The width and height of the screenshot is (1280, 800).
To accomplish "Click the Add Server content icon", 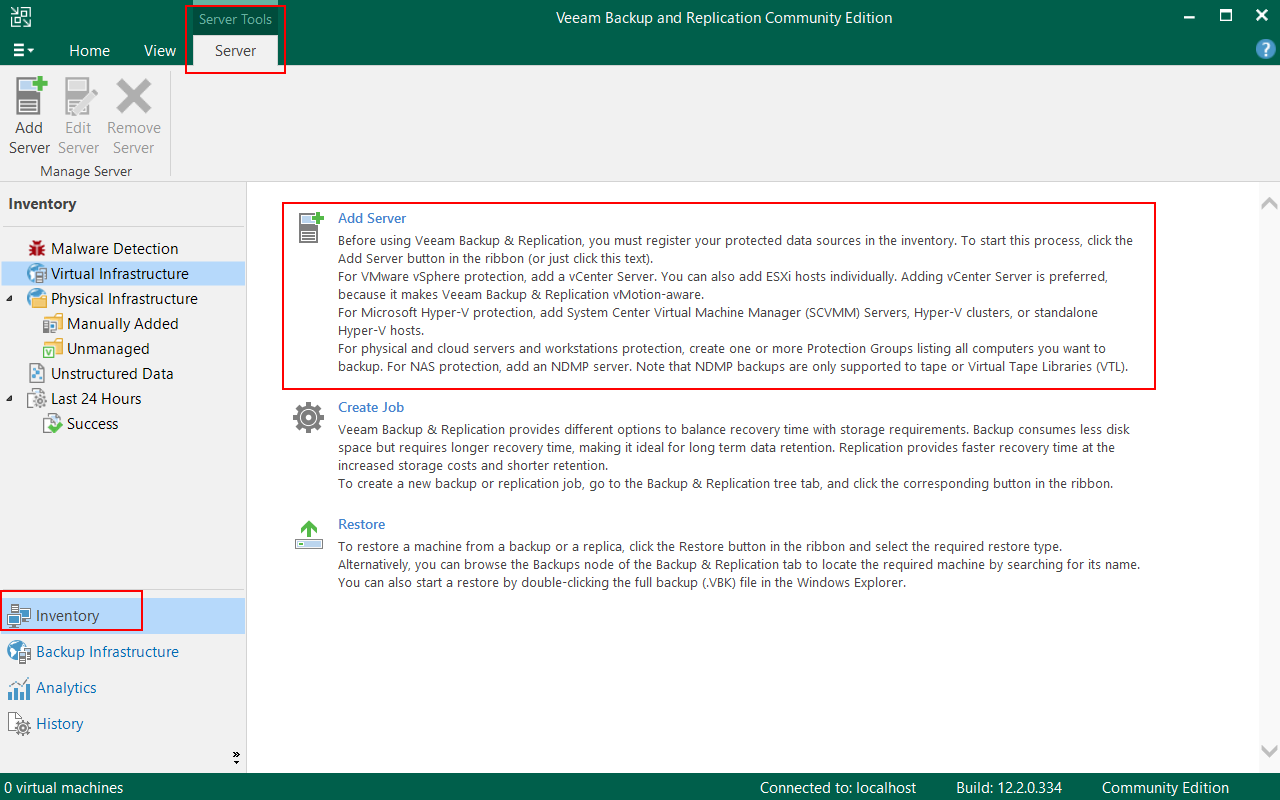I will [310, 227].
